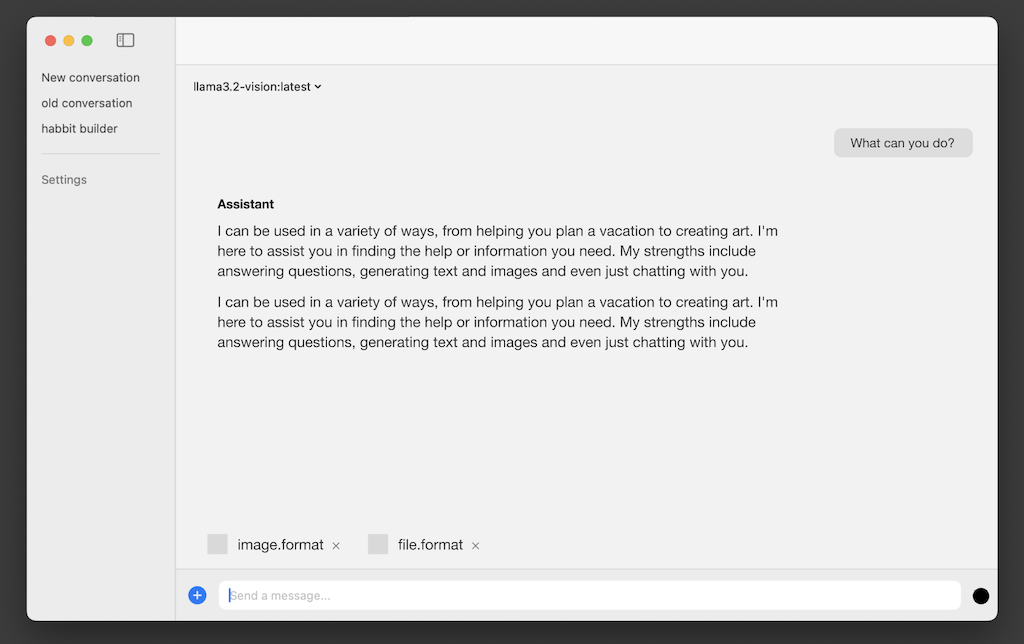Open Settings in the sidebar
1024x644 pixels.
[x=64, y=180]
